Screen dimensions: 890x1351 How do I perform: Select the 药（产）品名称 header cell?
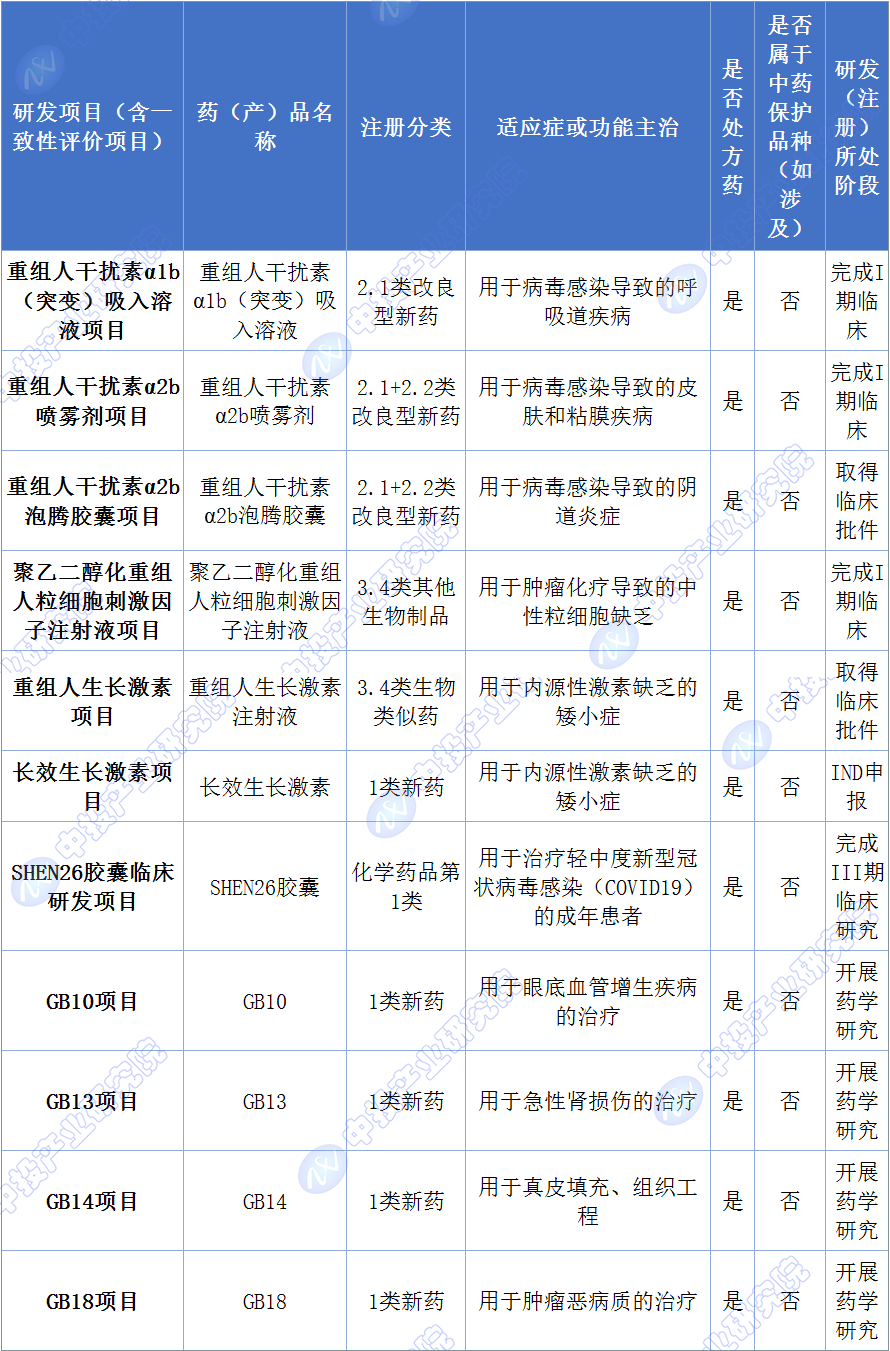265,127
